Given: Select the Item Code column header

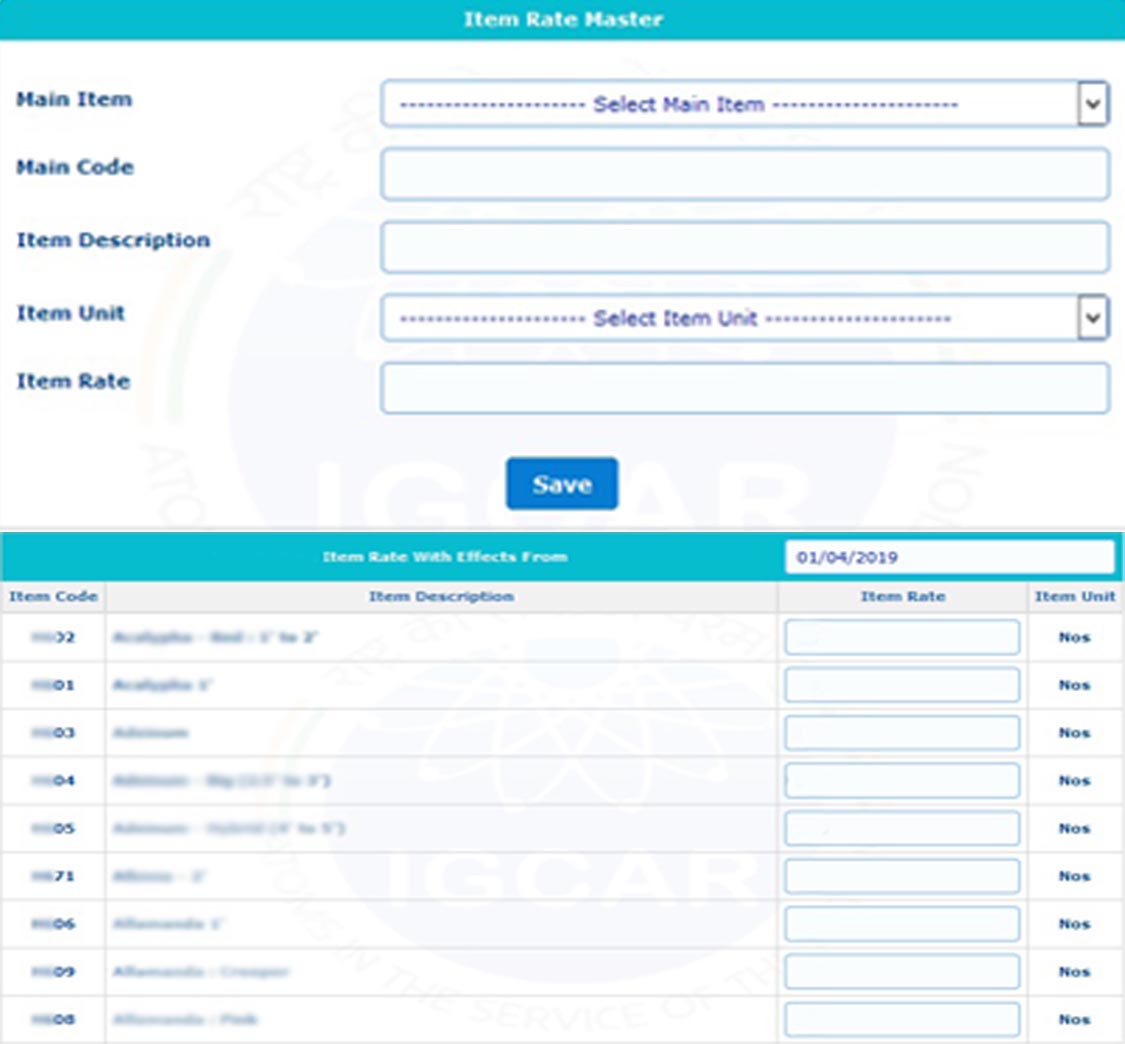Looking at the screenshot, I should (x=53, y=597).
